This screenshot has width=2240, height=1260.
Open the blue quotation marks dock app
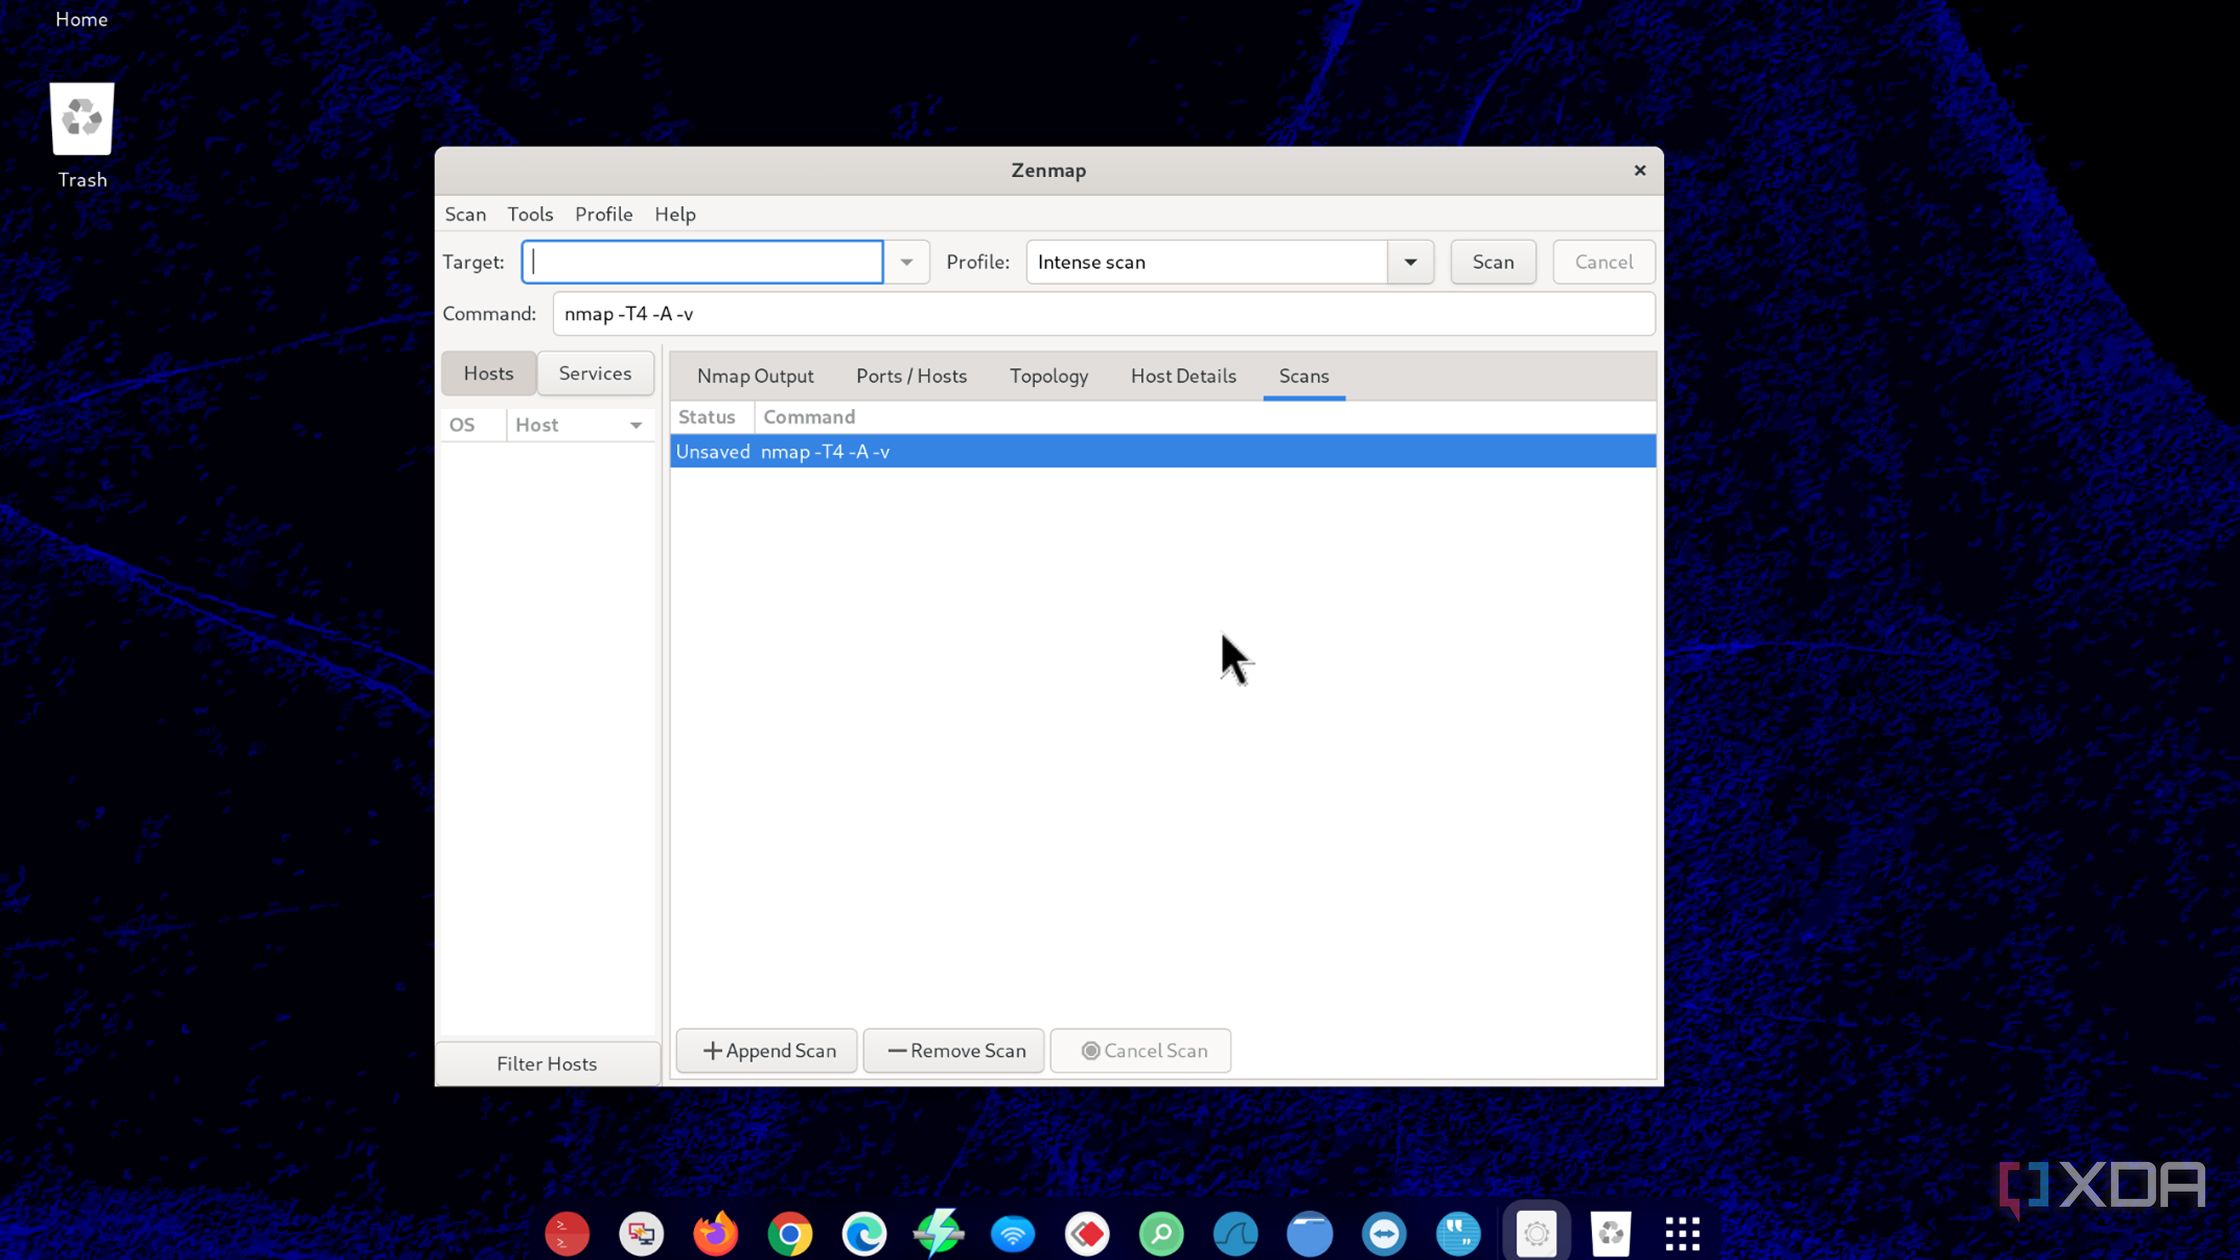tap(1459, 1233)
